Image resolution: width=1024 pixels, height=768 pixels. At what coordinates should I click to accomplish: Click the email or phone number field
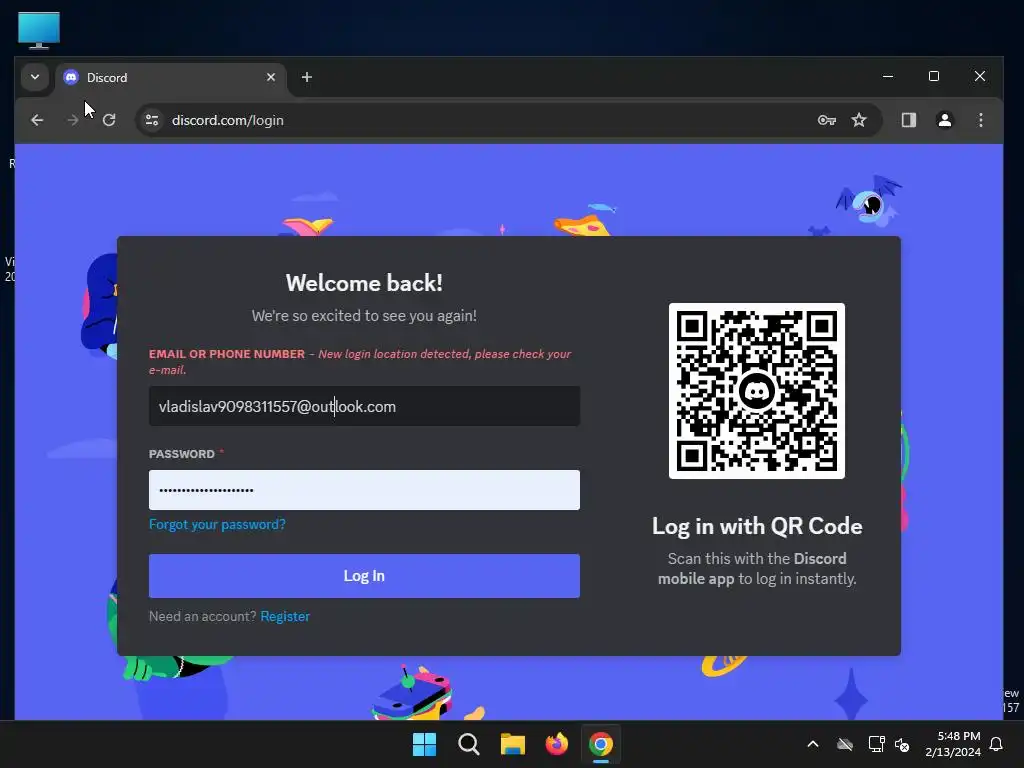point(364,406)
